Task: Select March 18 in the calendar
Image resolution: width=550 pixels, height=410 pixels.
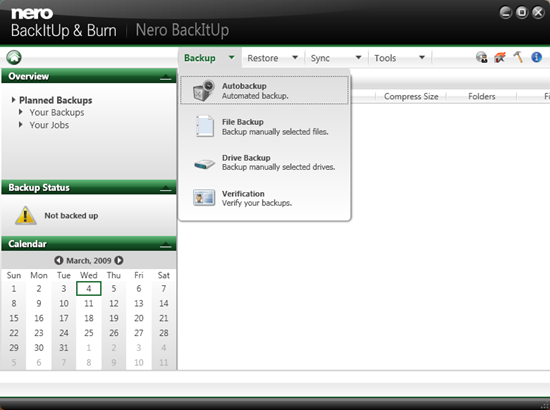Action: (89, 318)
